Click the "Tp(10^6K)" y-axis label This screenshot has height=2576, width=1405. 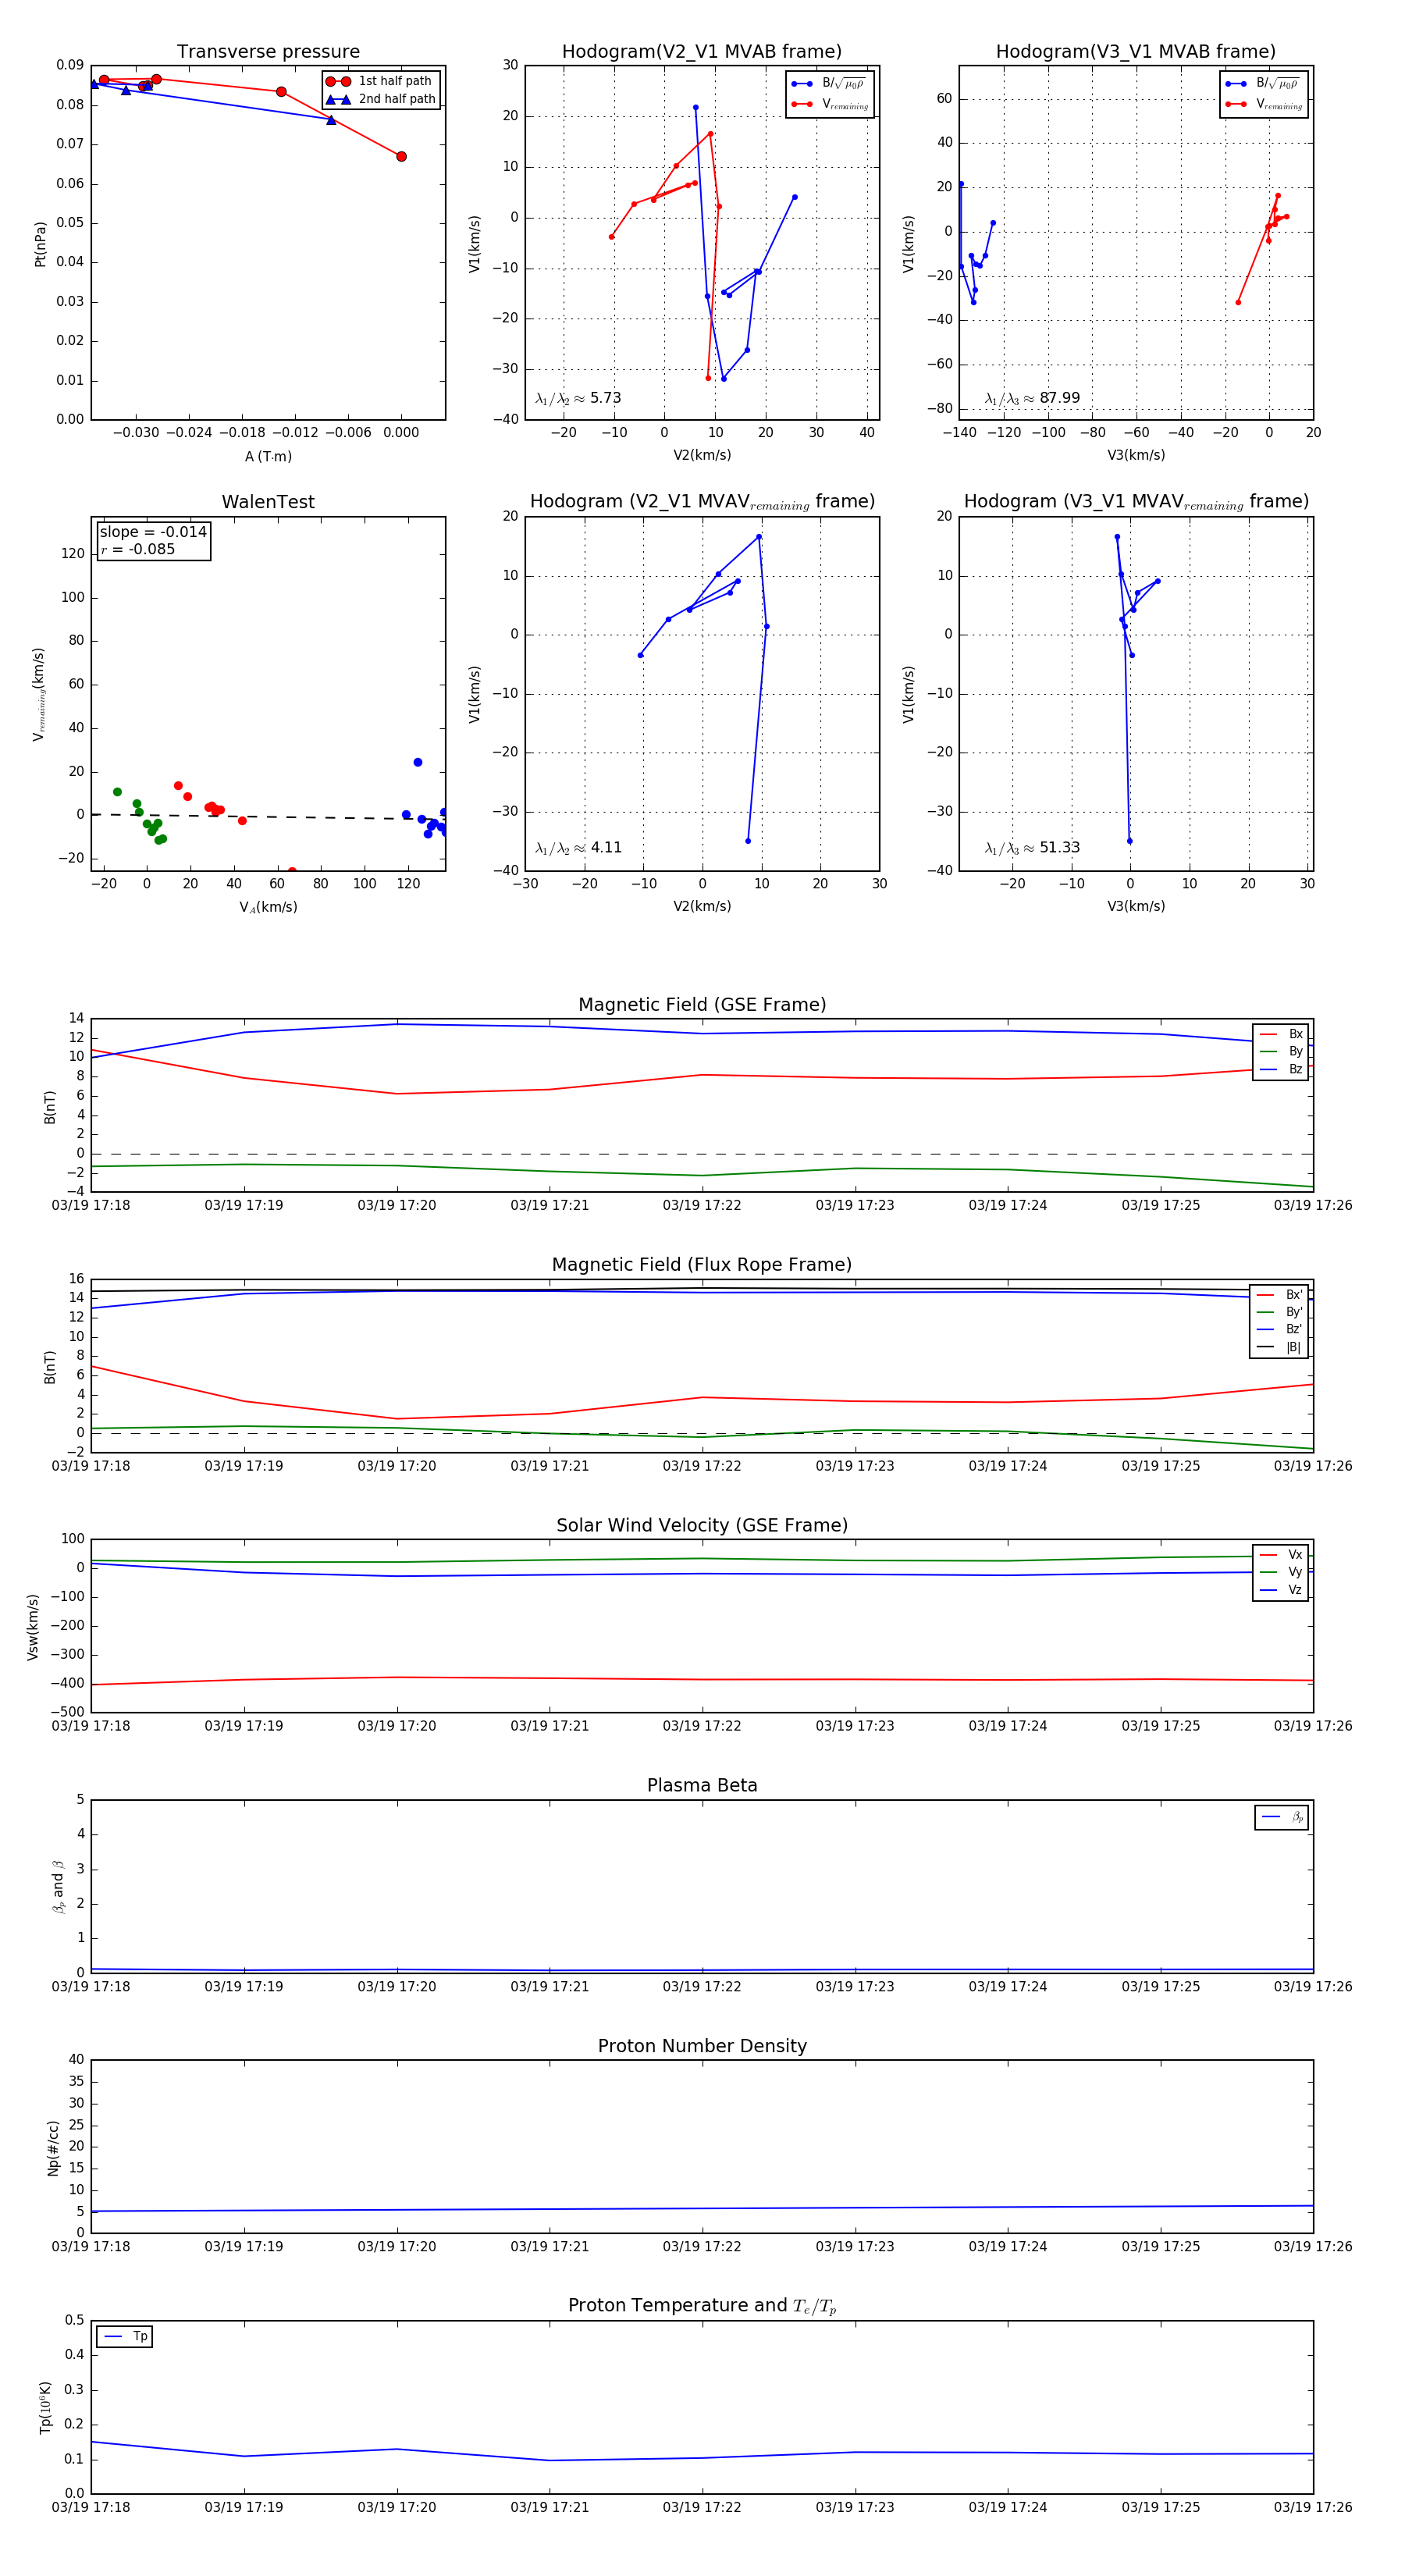pos(45,2408)
